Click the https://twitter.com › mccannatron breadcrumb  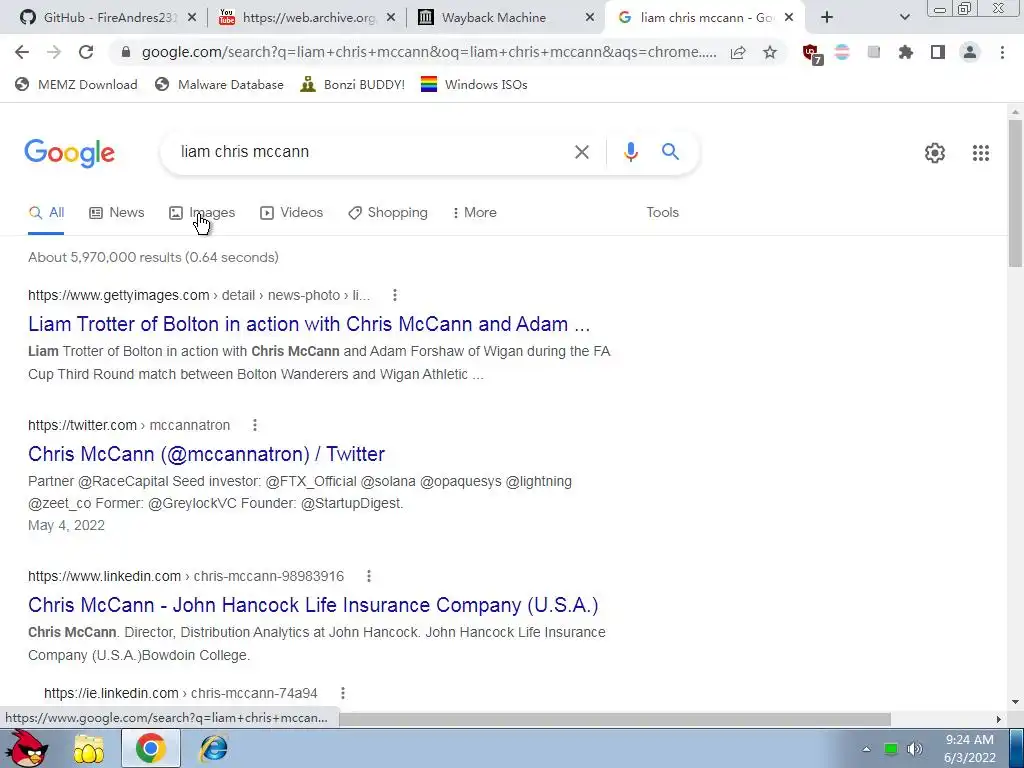tap(129, 425)
